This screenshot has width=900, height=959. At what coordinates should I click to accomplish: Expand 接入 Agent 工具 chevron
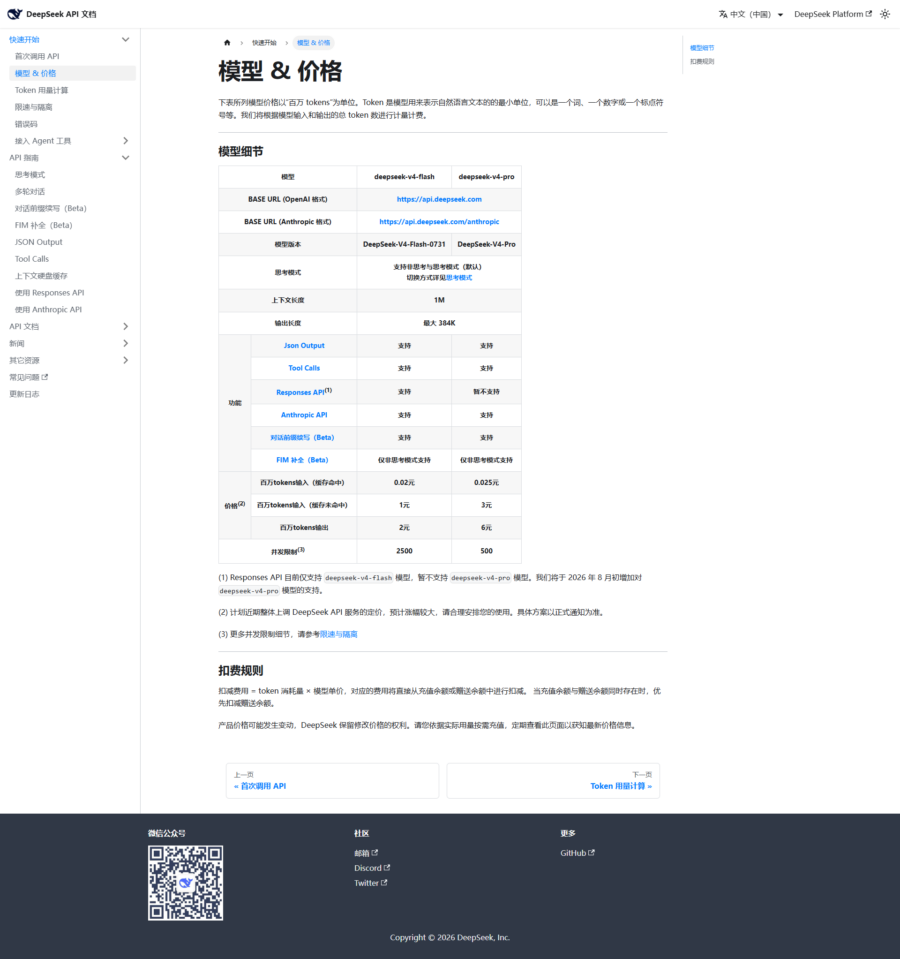(x=125, y=141)
